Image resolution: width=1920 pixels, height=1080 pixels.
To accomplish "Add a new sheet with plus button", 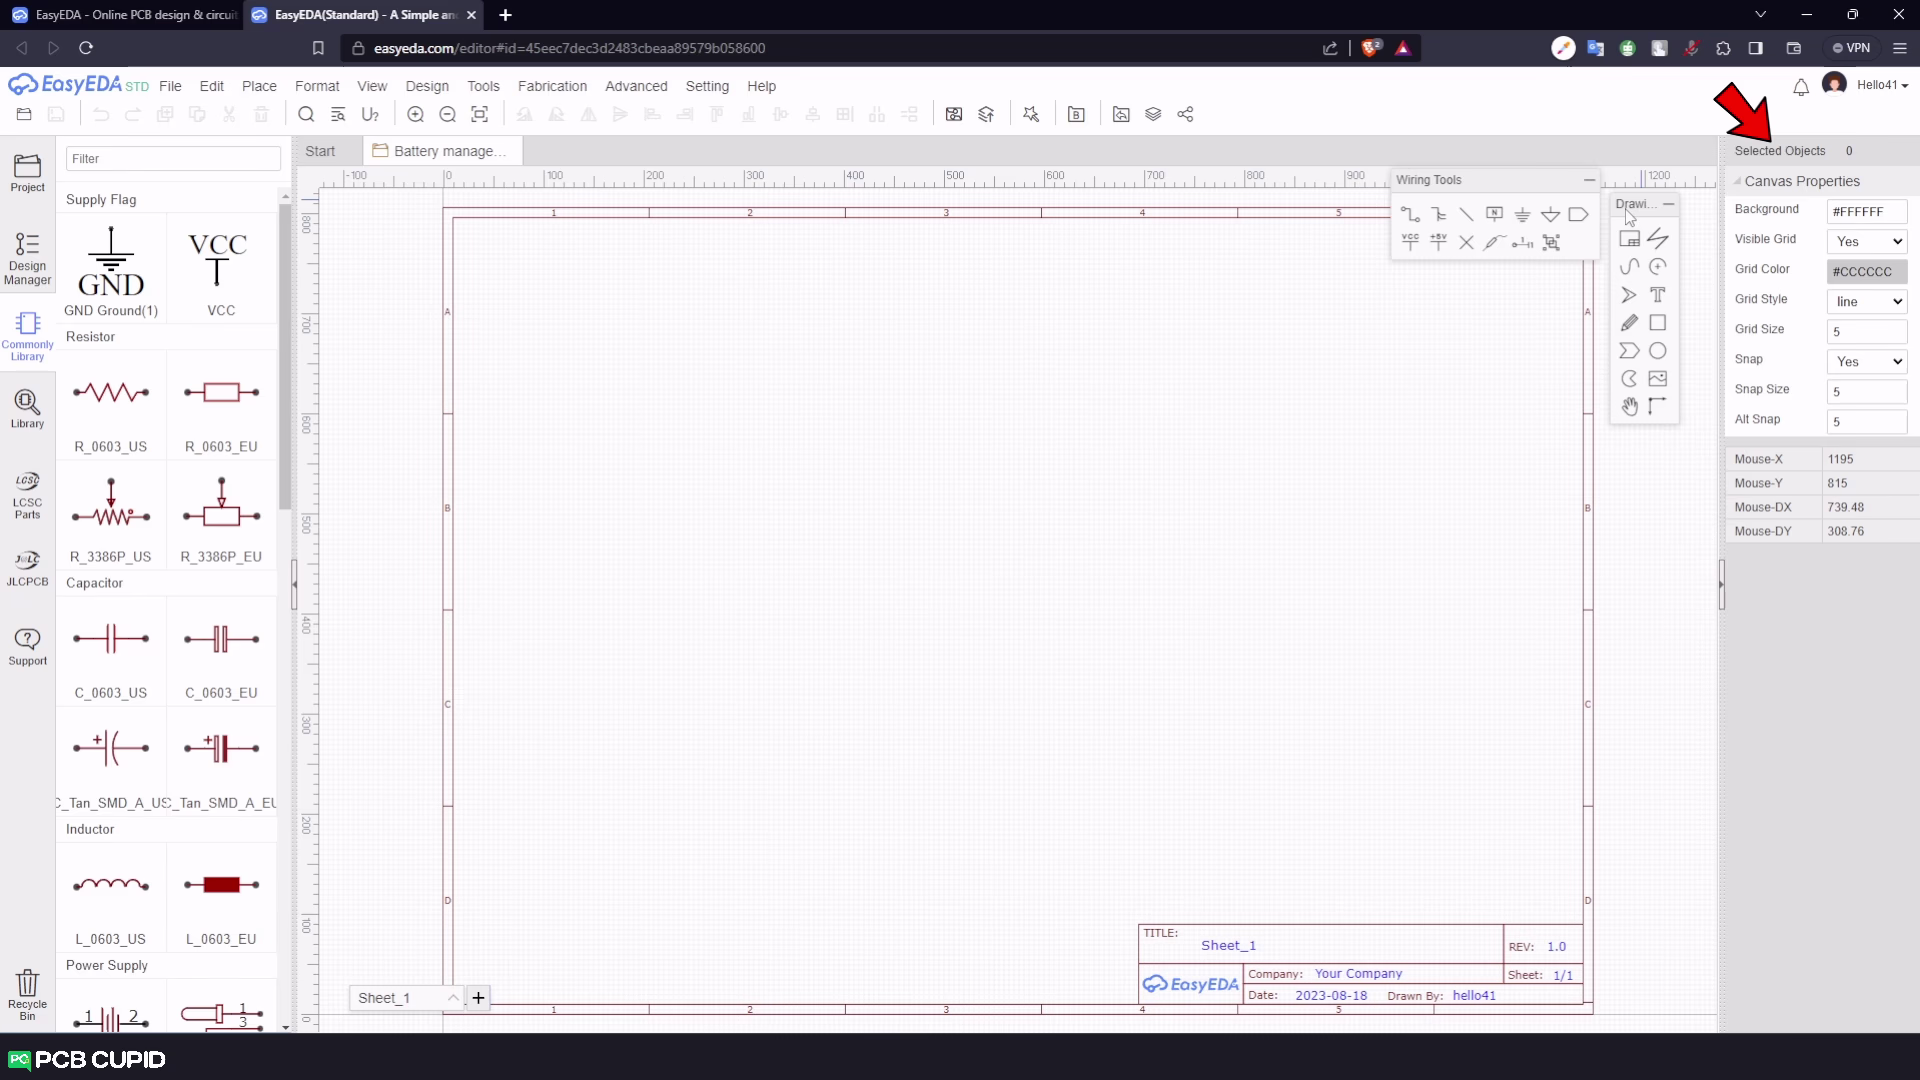I will tap(478, 997).
